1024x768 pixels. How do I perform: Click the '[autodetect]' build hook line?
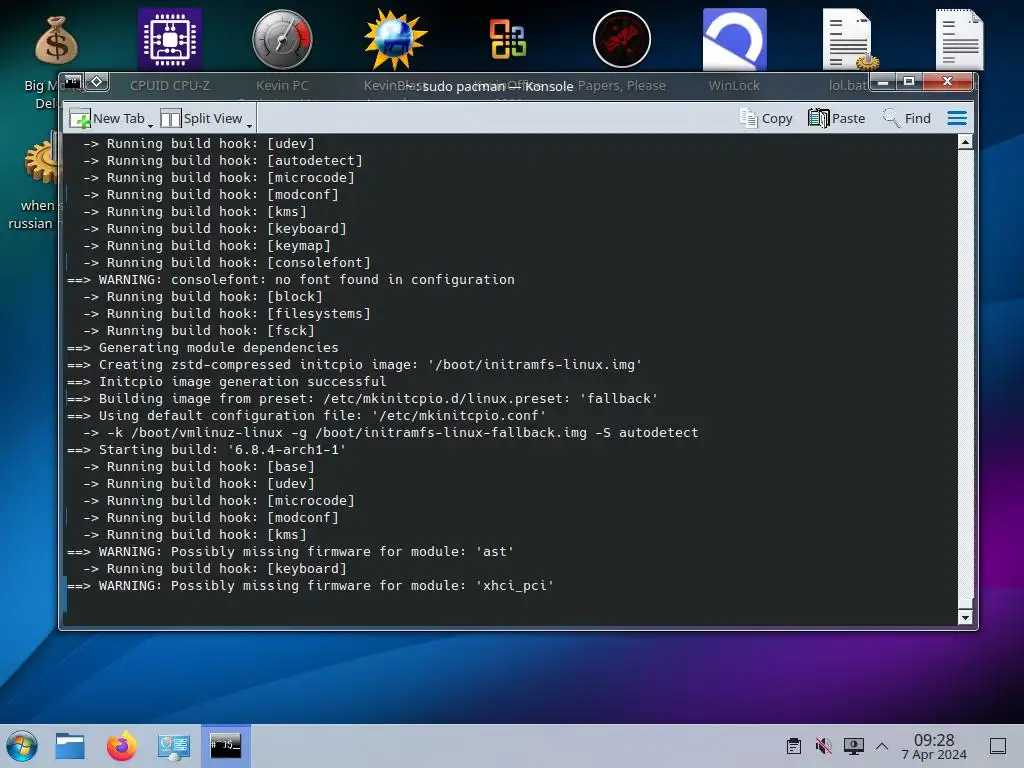click(222, 161)
